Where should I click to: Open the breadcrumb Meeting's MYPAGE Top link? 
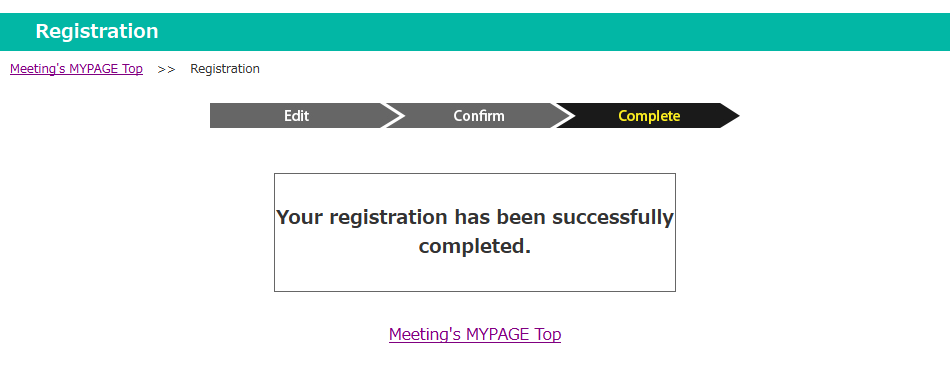coord(76,69)
